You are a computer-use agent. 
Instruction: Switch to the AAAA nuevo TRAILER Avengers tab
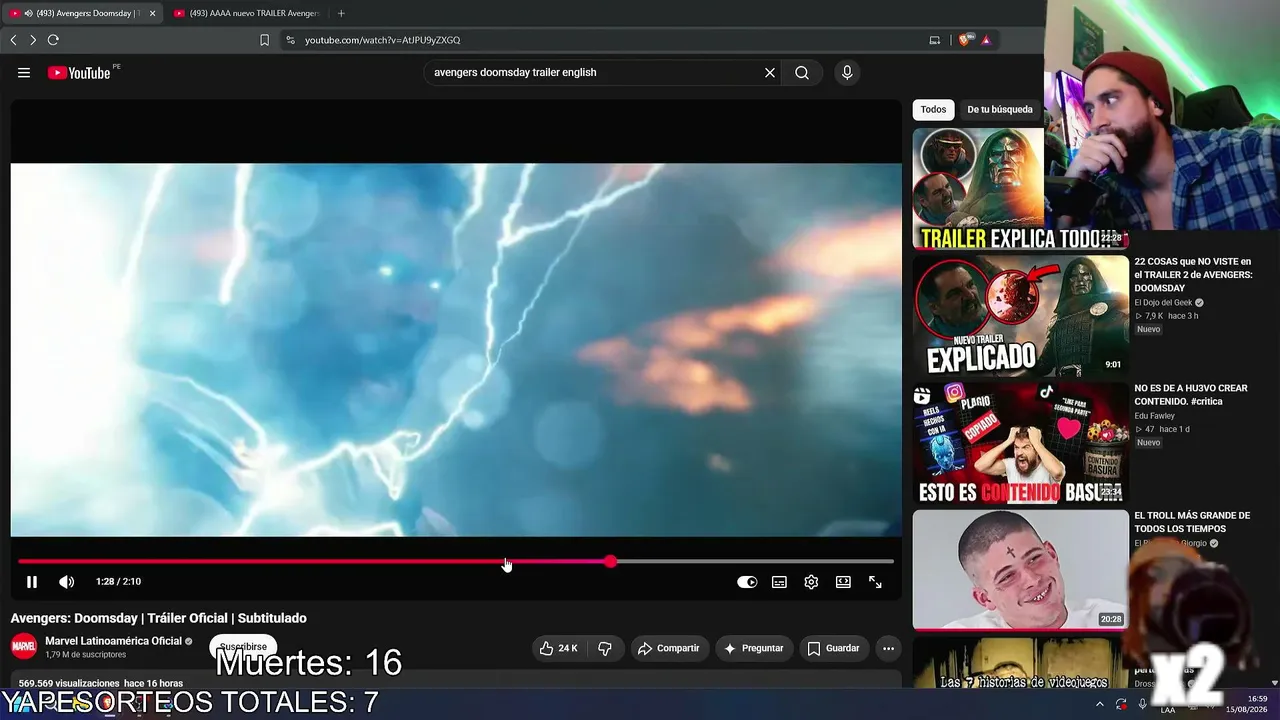point(248,13)
